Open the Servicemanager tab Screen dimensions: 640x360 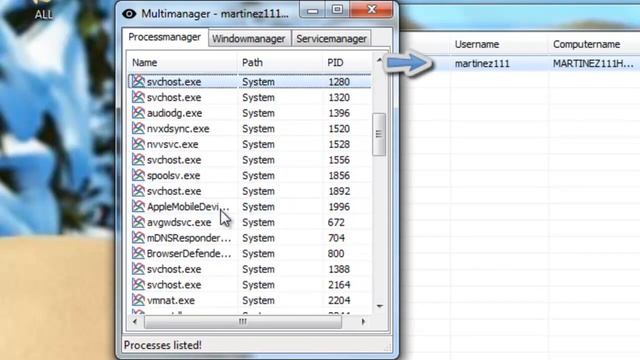point(331,39)
